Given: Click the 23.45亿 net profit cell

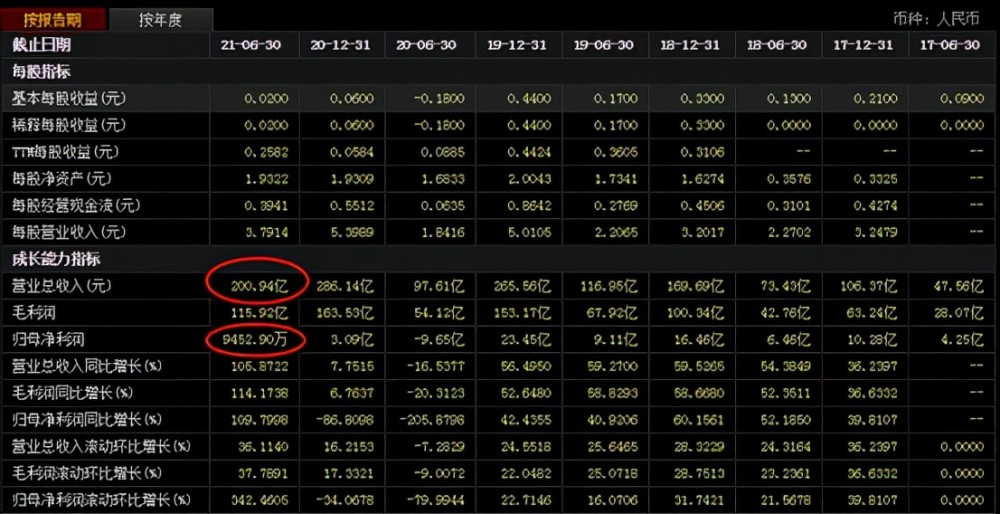Looking at the screenshot, I should [527, 341].
